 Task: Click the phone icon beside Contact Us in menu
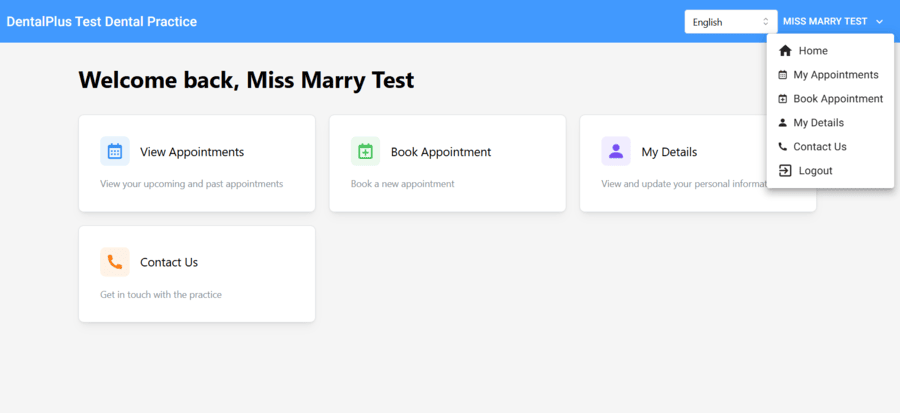783,147
